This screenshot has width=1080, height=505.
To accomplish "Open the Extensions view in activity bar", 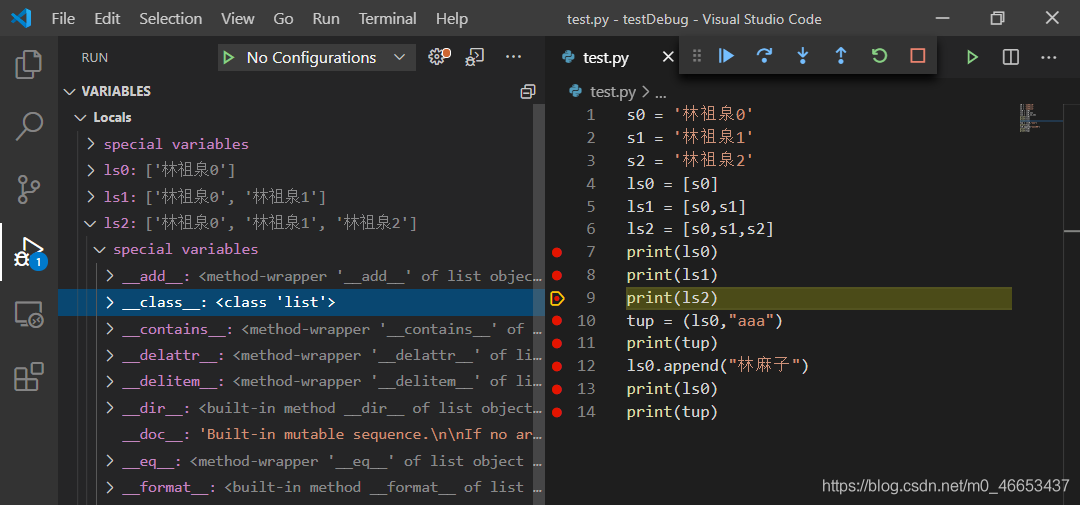I will [29, 378].
